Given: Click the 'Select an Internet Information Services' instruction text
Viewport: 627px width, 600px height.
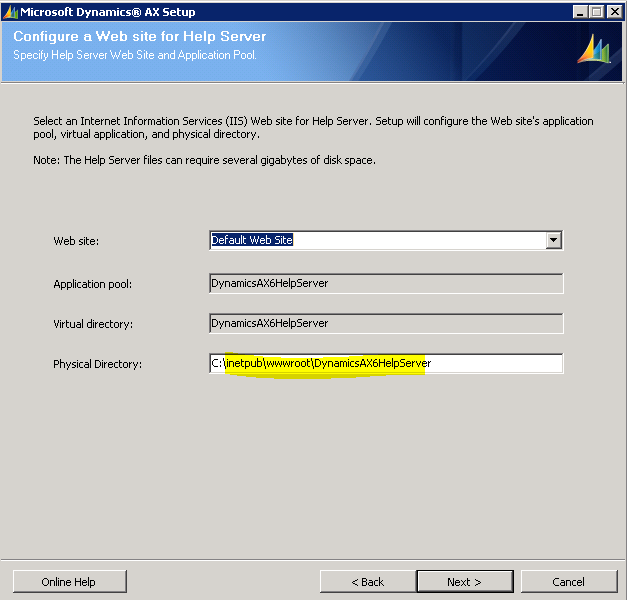Looking at the screenshot, I should [313, 127].
